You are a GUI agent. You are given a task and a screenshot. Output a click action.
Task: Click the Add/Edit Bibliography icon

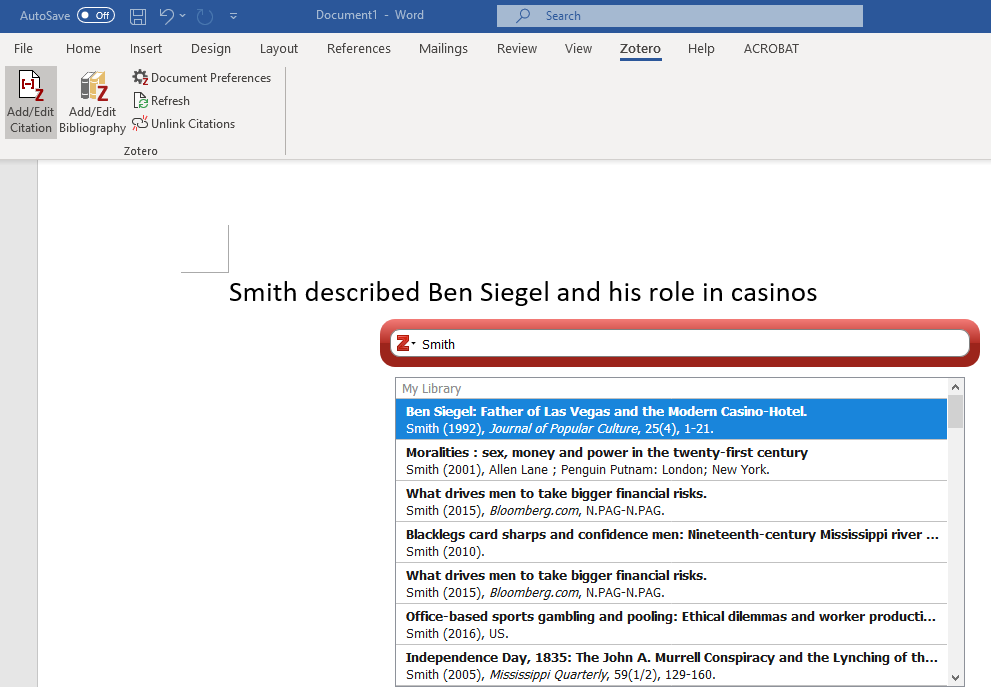tap(94, 86)
